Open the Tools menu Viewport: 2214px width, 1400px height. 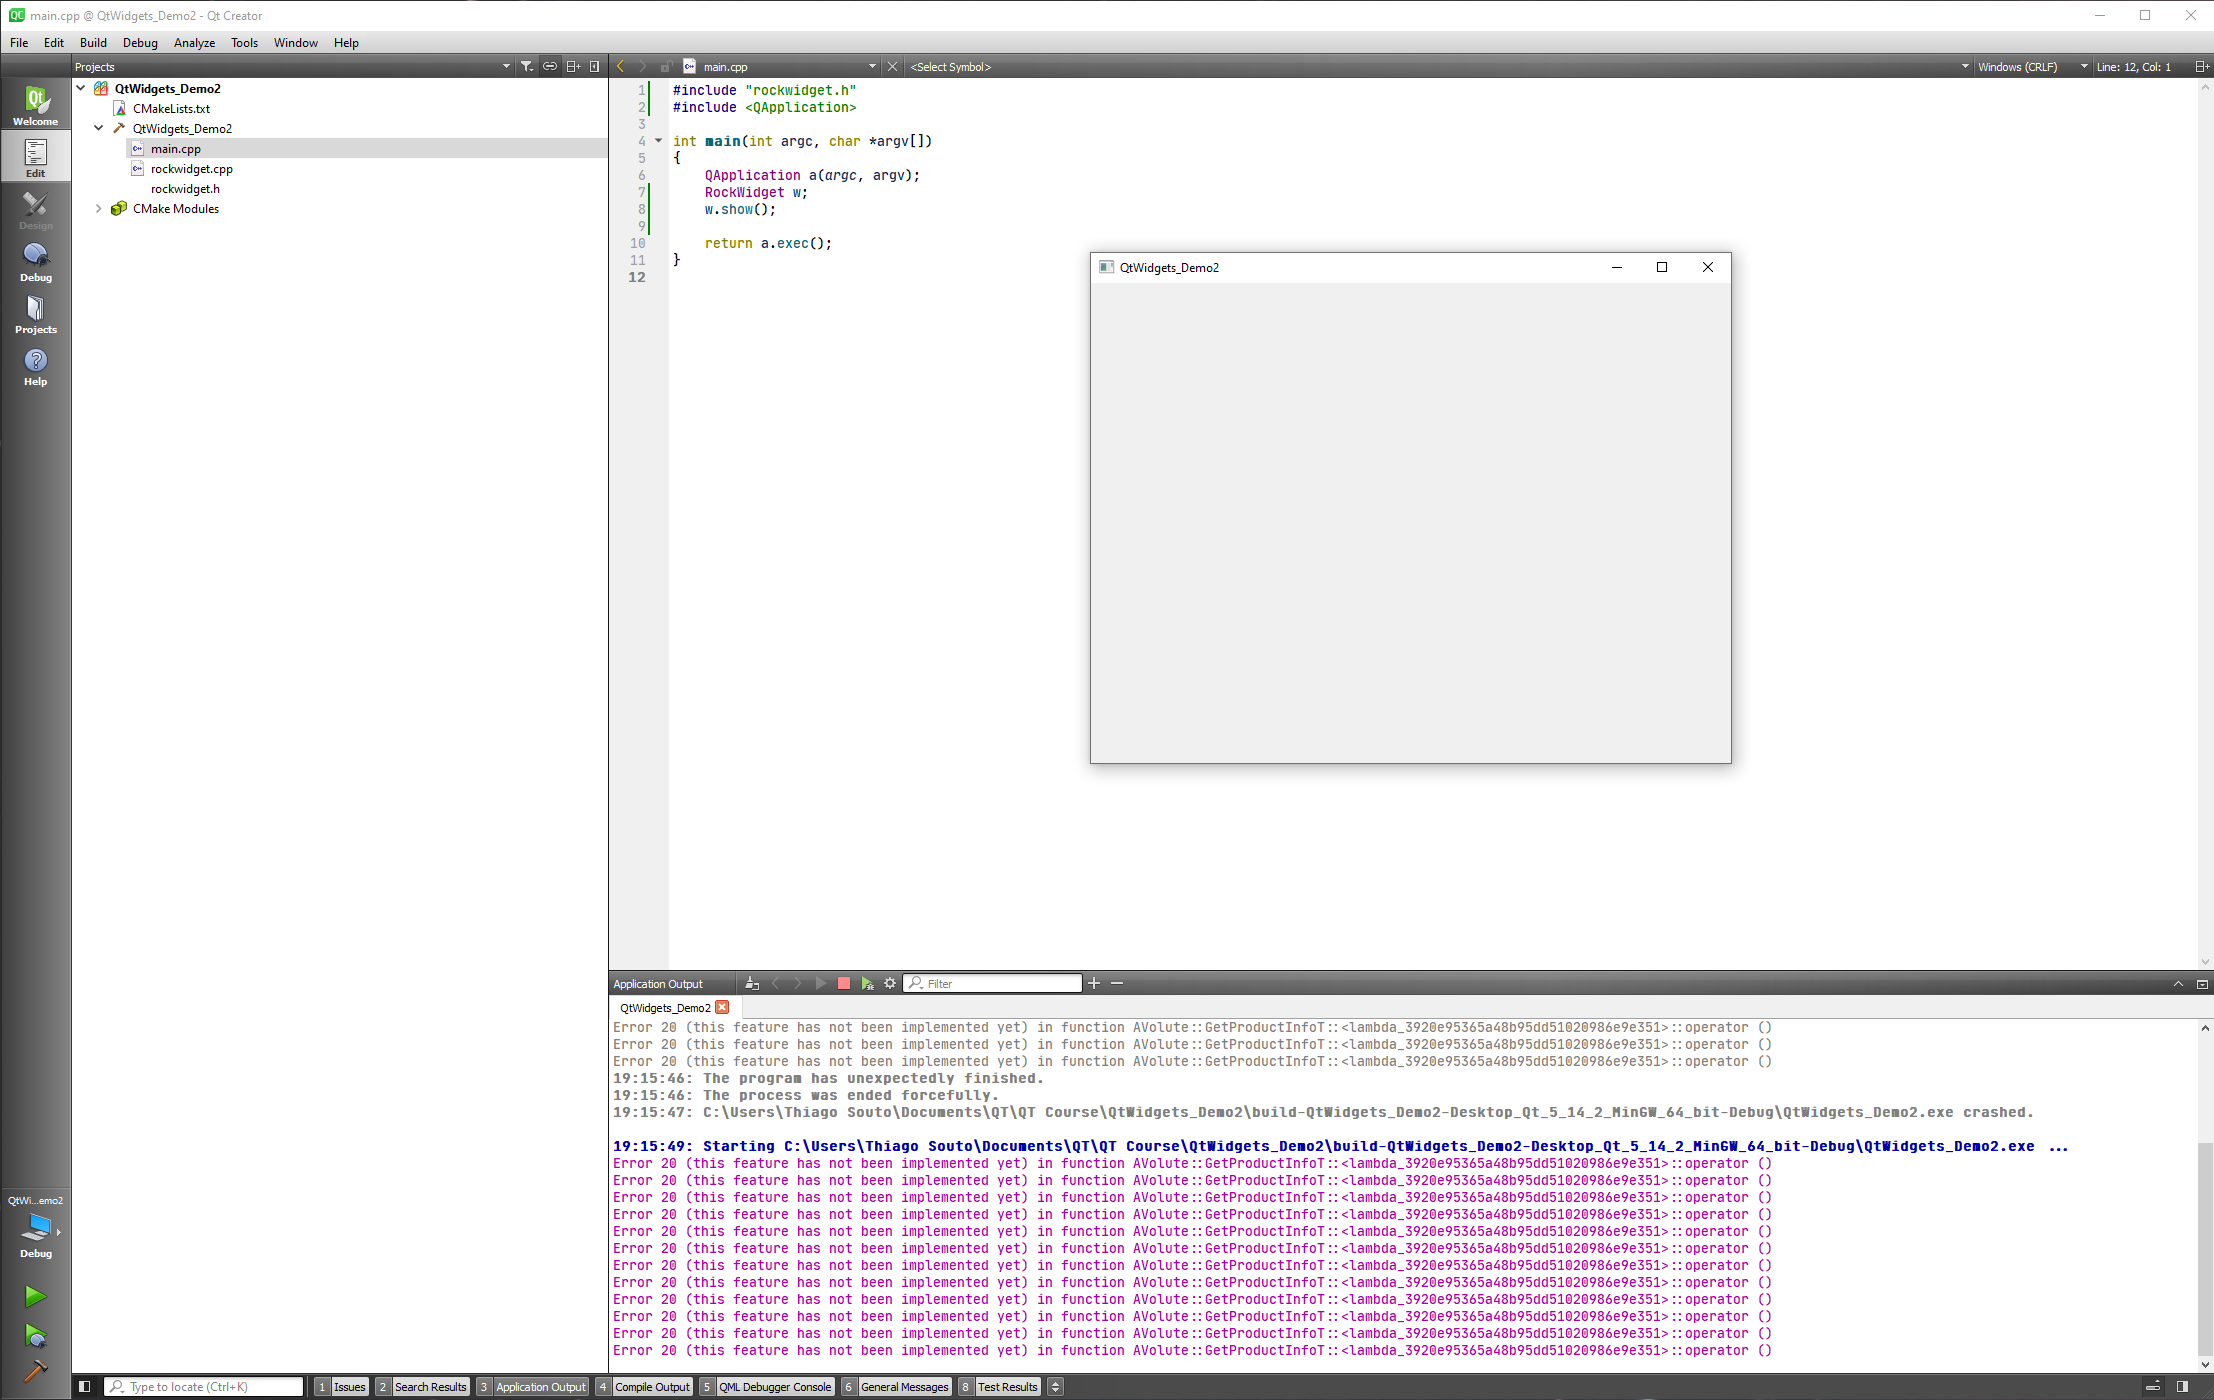point(244,43)
